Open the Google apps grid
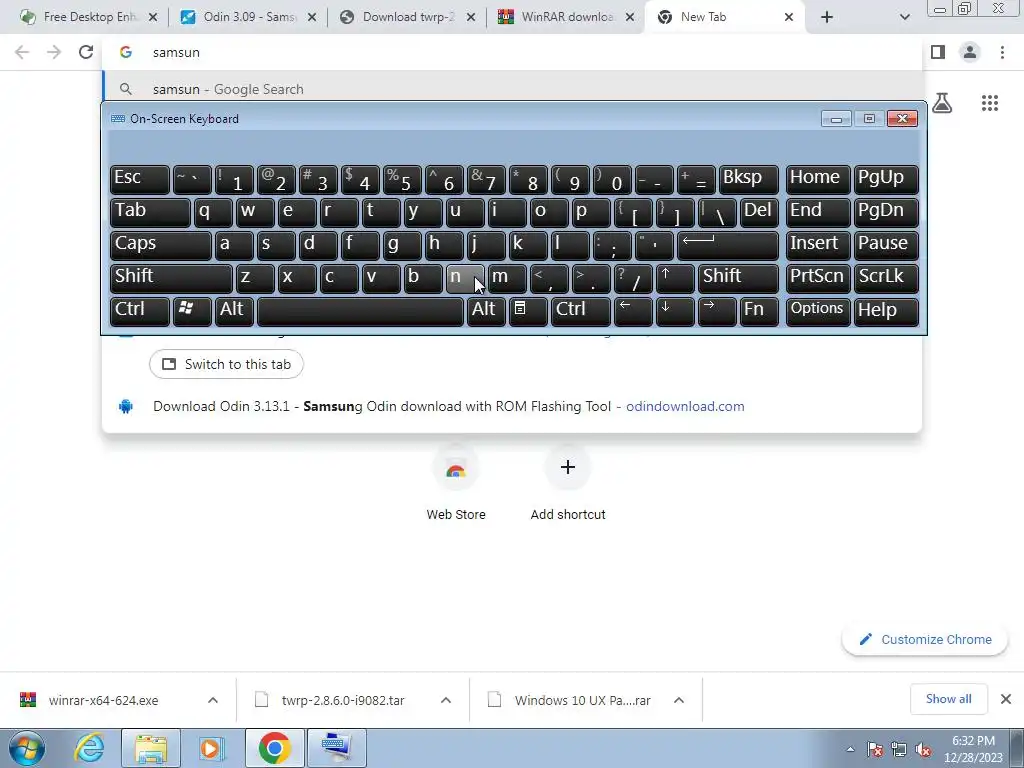Image resolution: width=1024 pixels, height=768 pixels. 989,103
